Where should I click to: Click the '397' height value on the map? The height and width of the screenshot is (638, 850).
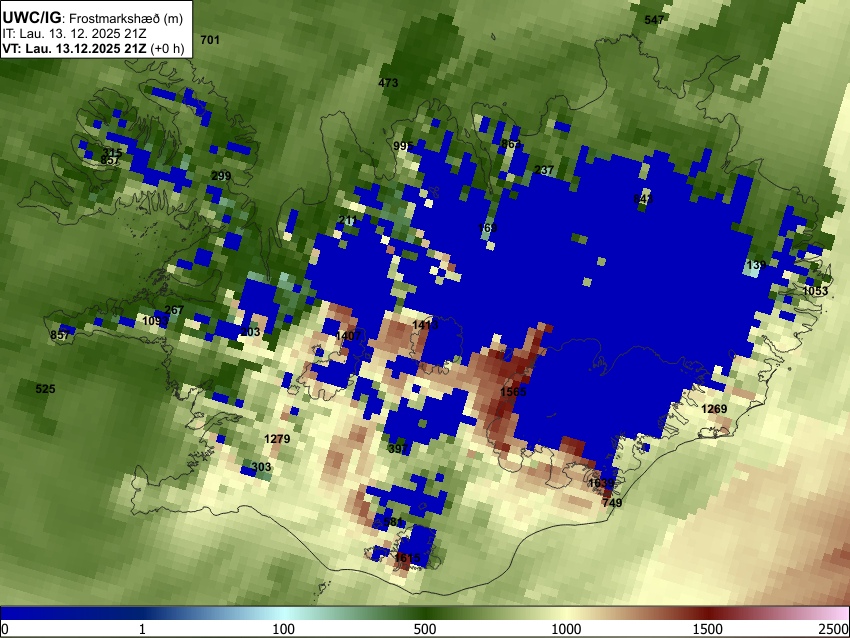(x=398, y=449)
